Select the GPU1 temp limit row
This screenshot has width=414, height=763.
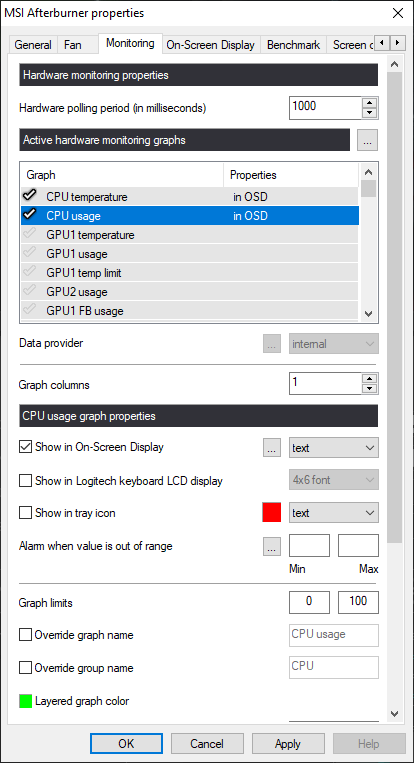(190, 272)
